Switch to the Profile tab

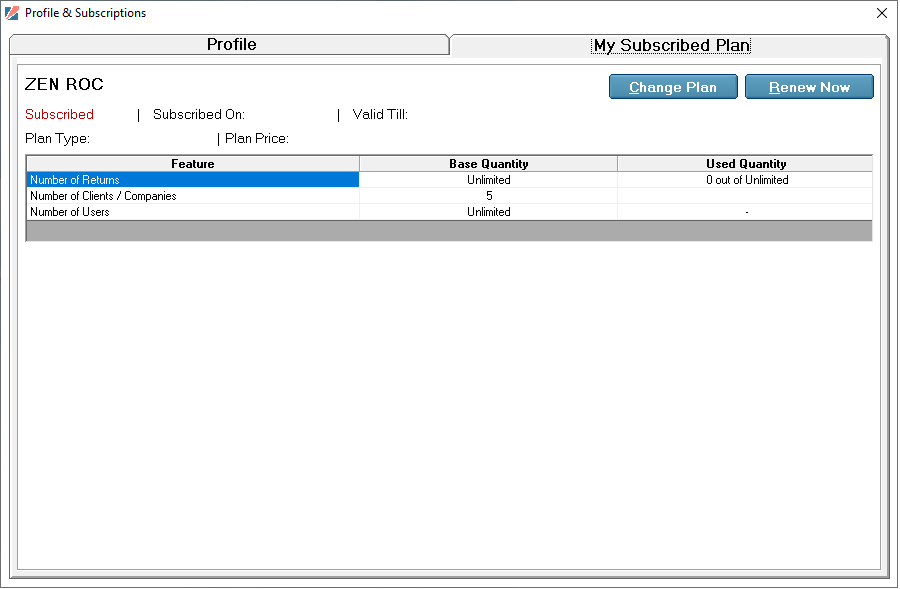click(230, 45)
